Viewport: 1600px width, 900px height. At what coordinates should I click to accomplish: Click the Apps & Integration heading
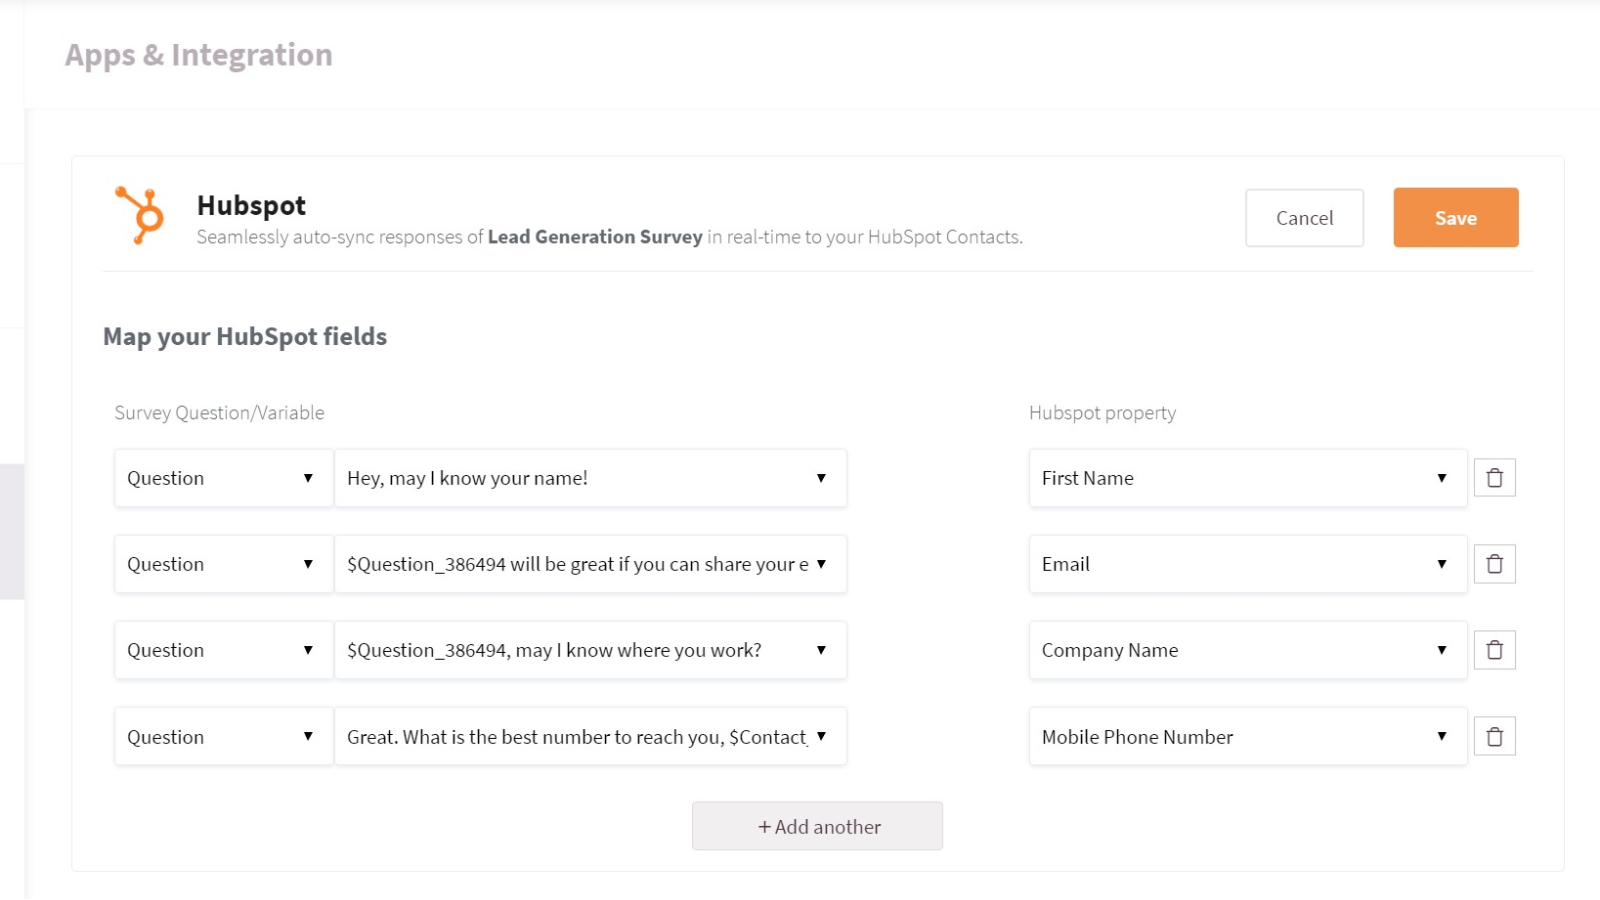199,55
